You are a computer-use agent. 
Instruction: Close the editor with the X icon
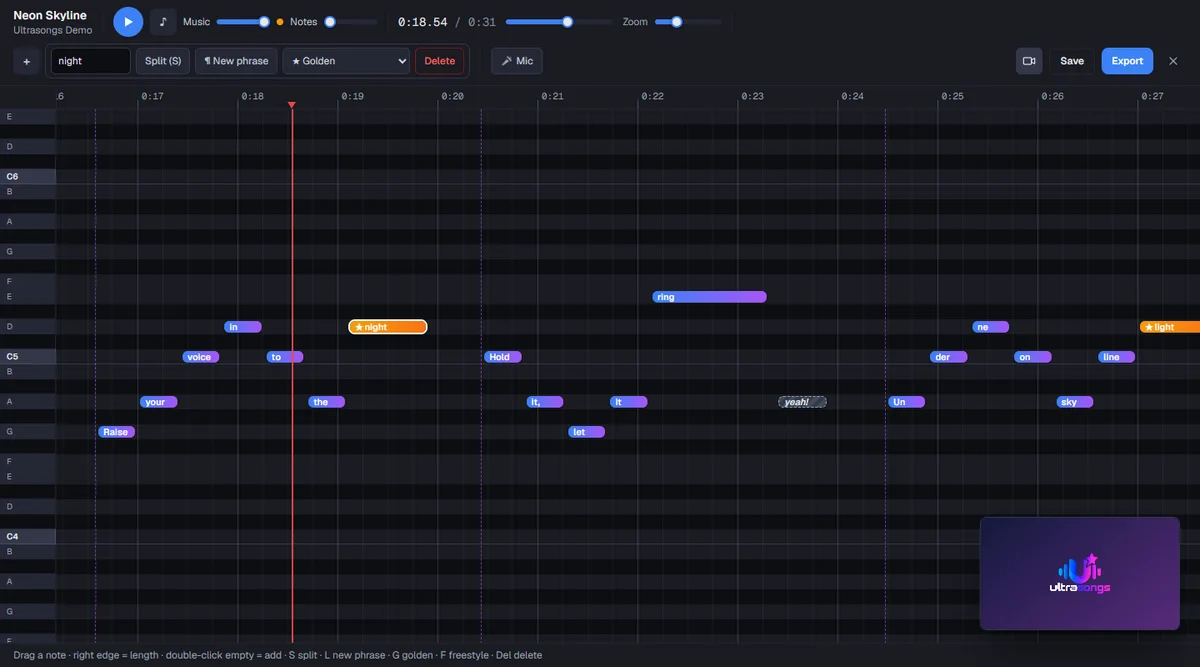tap(1174, 61)
